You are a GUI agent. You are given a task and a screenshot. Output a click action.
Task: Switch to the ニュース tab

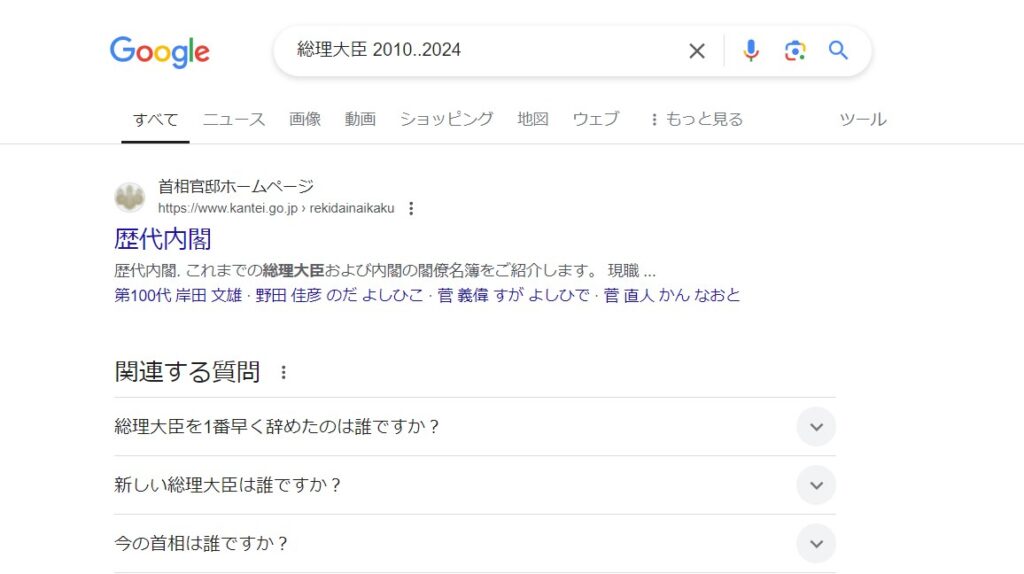coord(234,119)
